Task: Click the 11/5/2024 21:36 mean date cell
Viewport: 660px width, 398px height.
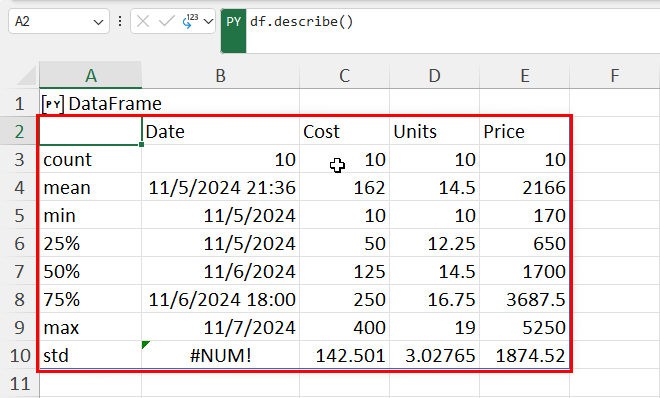Action: click(x=221, y=187)
